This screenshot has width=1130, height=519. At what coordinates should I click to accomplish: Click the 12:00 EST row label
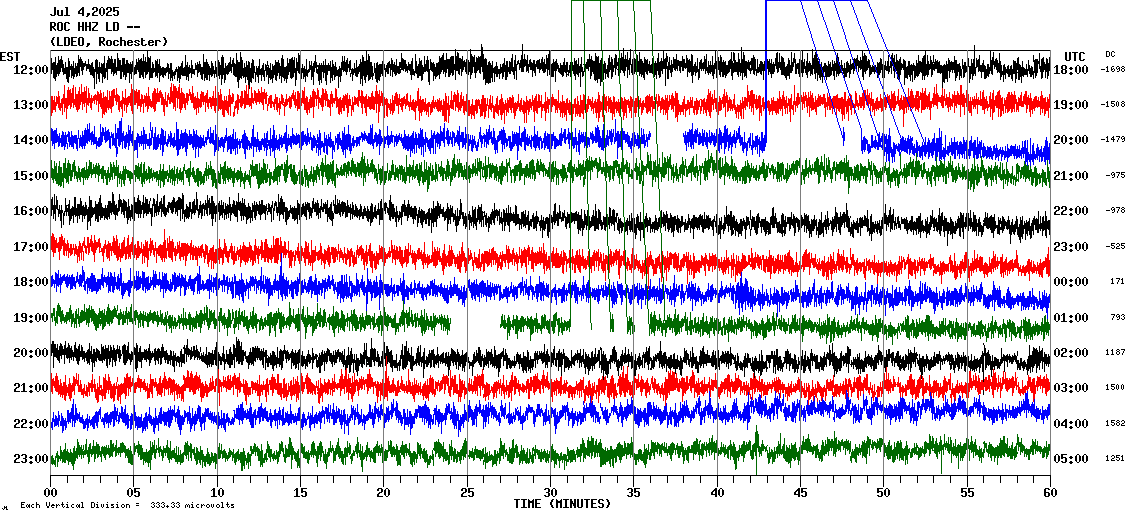31,70
